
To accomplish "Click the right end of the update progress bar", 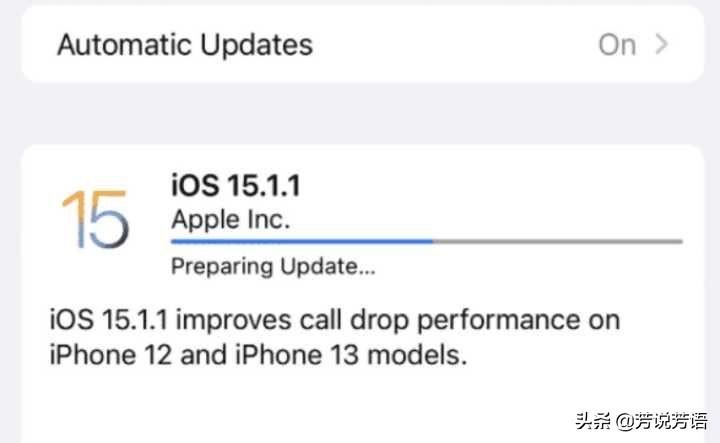I will 680,241.
